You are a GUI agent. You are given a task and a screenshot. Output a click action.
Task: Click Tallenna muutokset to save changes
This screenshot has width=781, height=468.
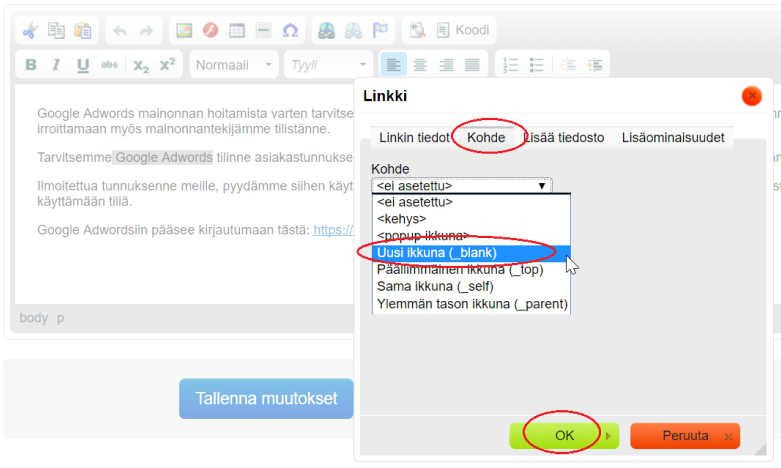pos(266,398)
